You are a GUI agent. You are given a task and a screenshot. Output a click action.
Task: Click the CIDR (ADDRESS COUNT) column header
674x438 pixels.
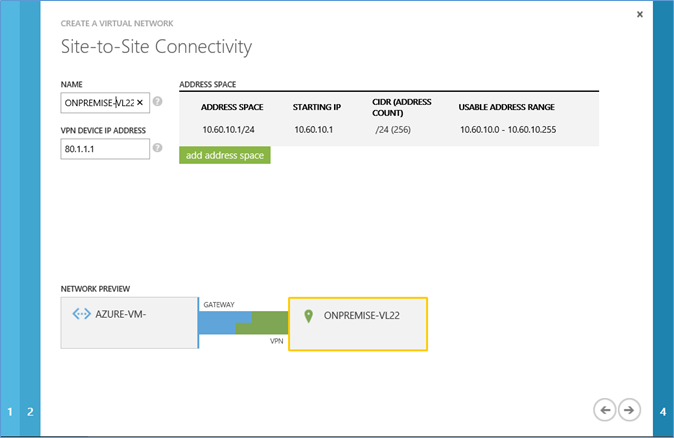coord(401,107)
